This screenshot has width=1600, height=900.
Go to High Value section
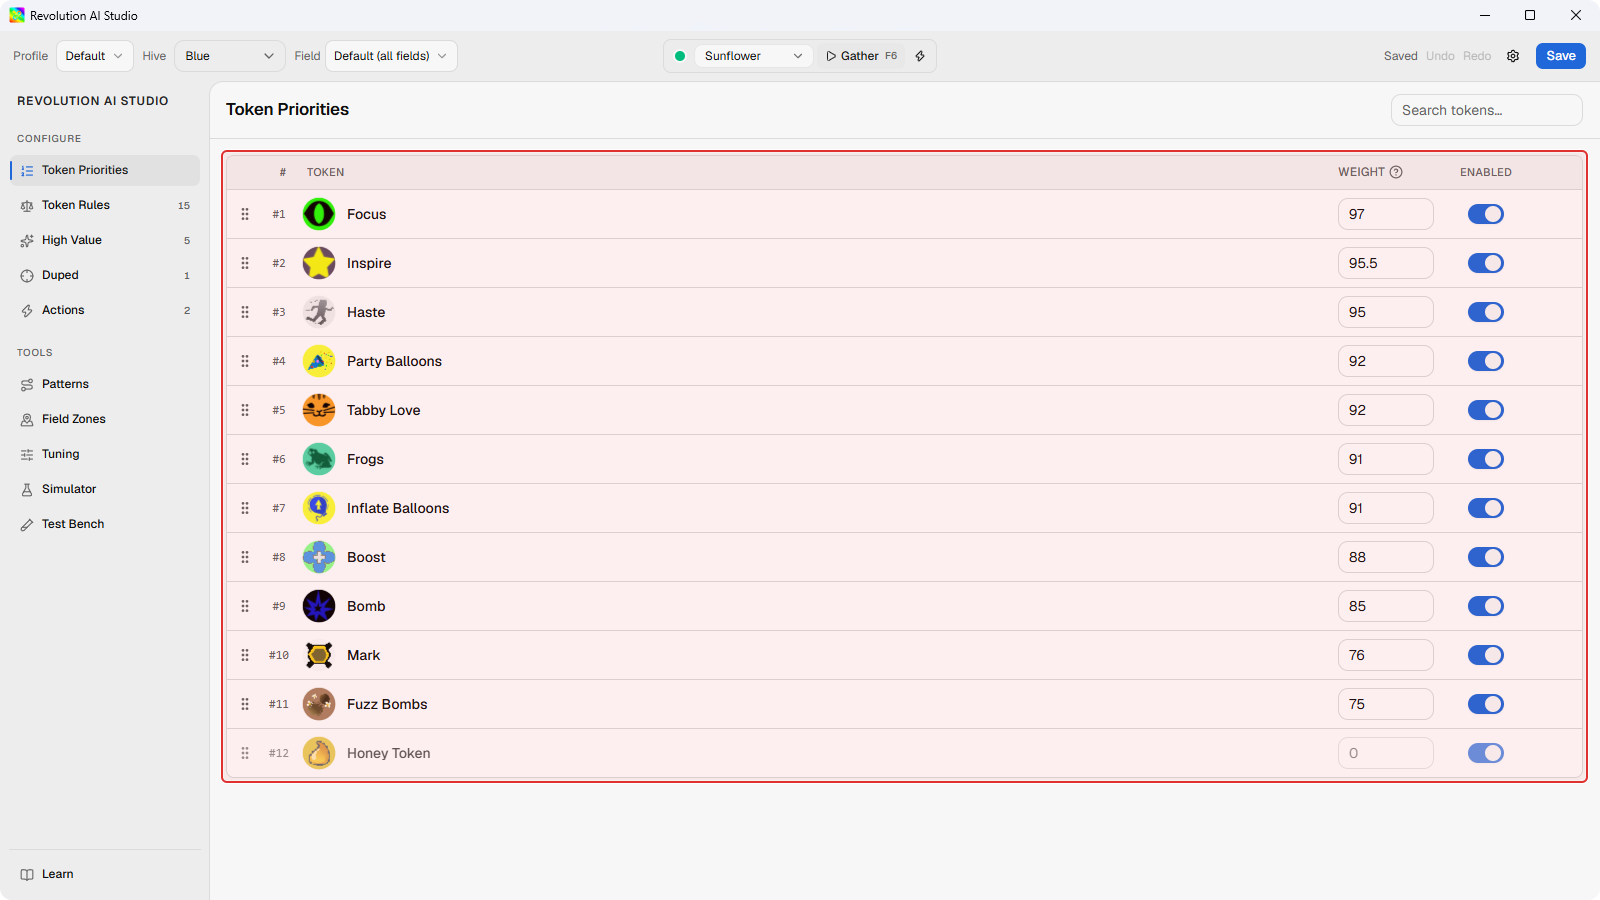105,240
